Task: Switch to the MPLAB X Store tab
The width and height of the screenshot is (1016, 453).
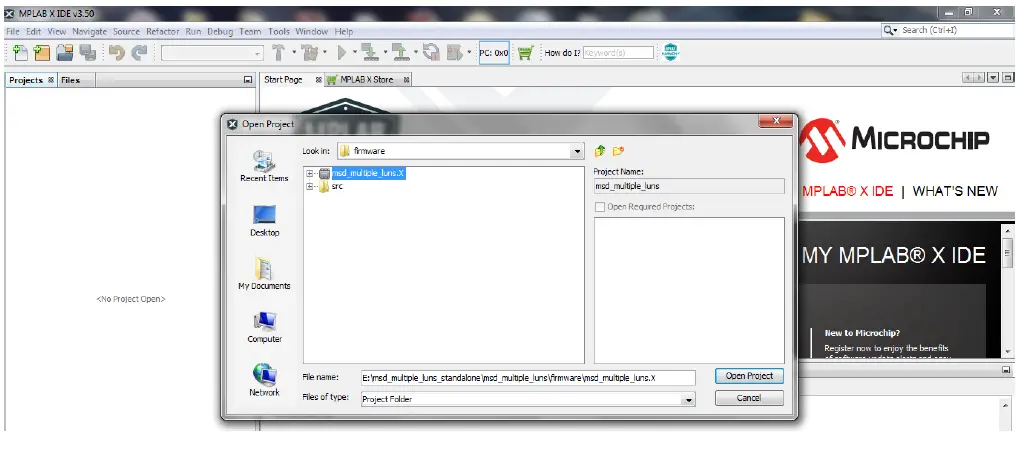Action: pyautogui.click(x=366, y=80)
